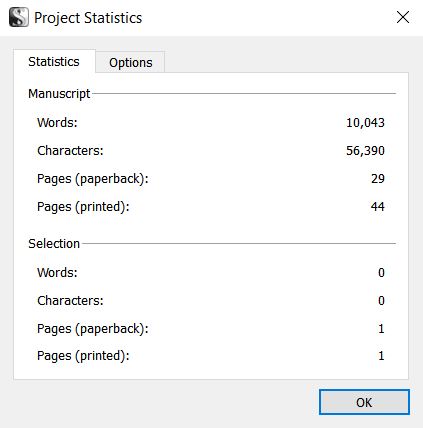Click the Selection Pages (printed) label

click(x=83, y=356)
